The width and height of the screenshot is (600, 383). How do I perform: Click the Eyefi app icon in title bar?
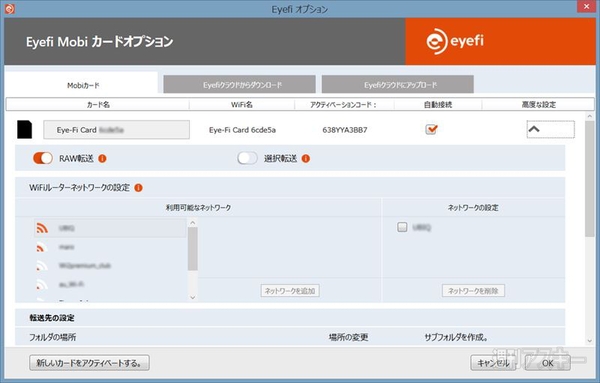point(9,8)
